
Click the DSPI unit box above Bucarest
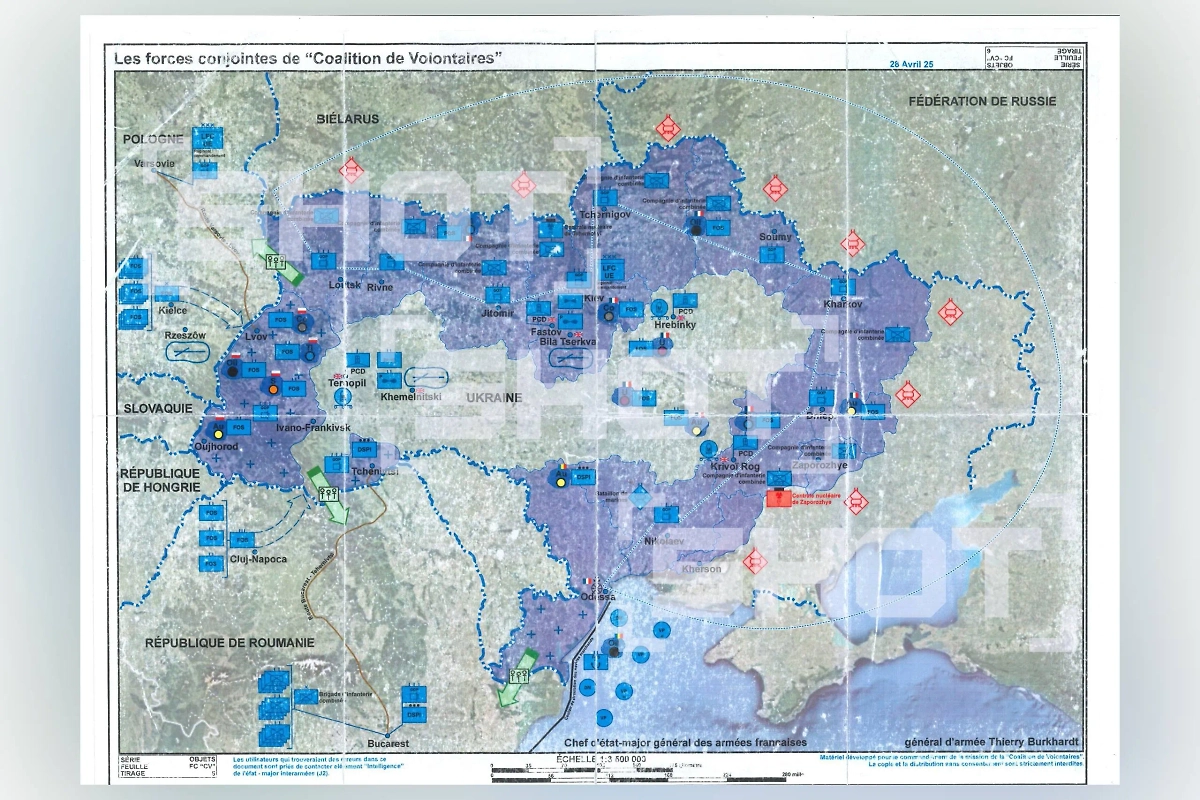coord(413,715)
